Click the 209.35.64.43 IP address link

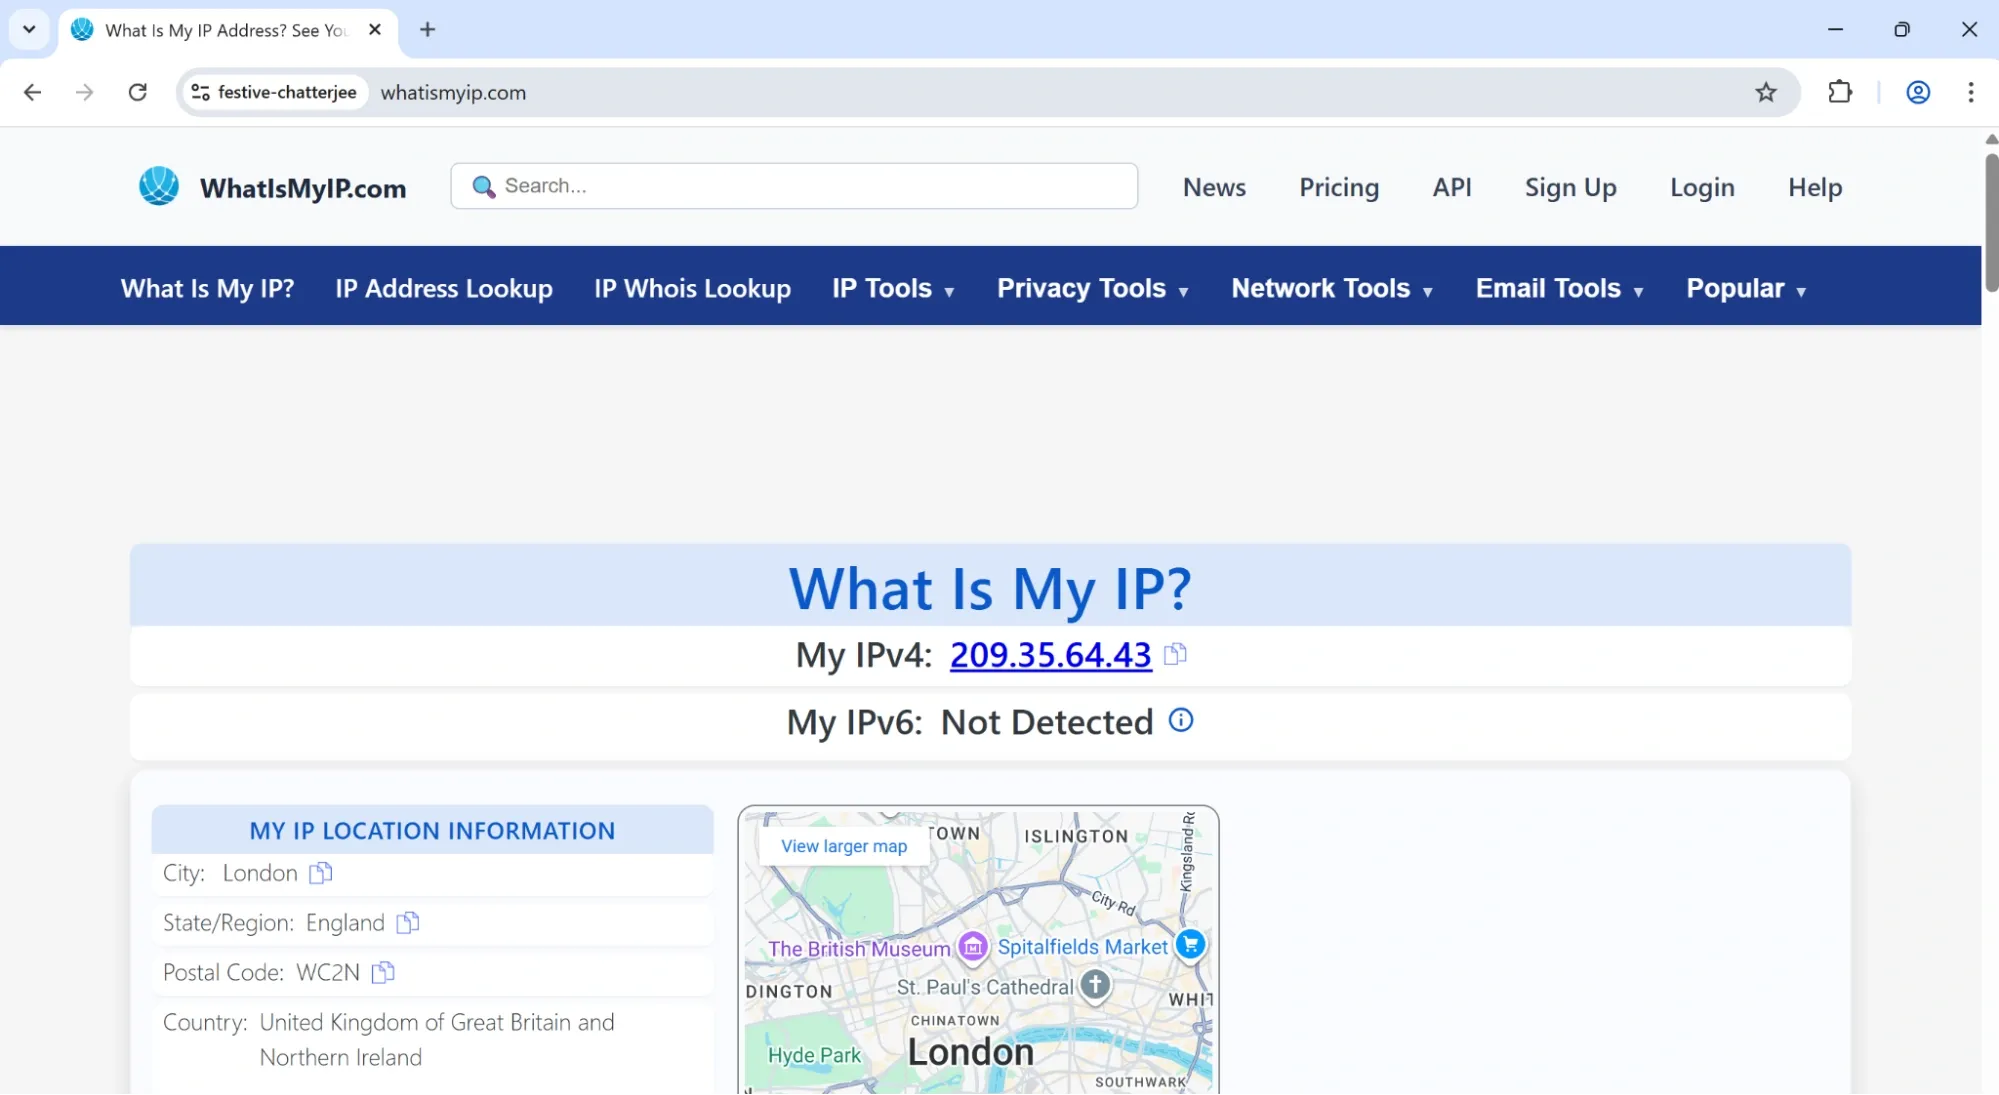tap(1049, 655)
